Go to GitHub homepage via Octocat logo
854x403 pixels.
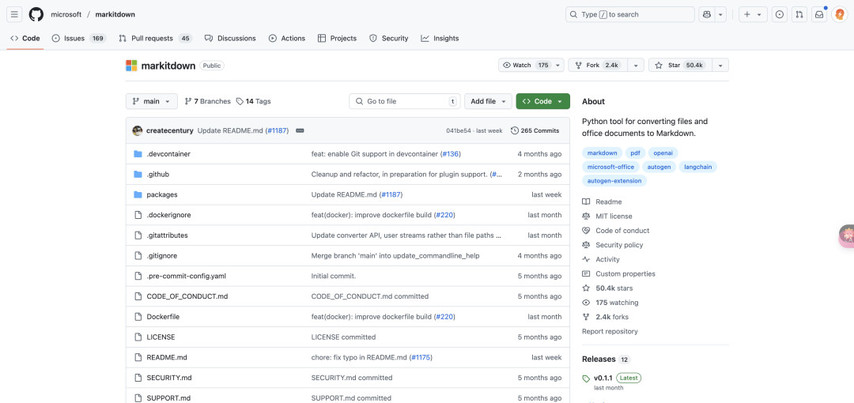coord(36,15)
